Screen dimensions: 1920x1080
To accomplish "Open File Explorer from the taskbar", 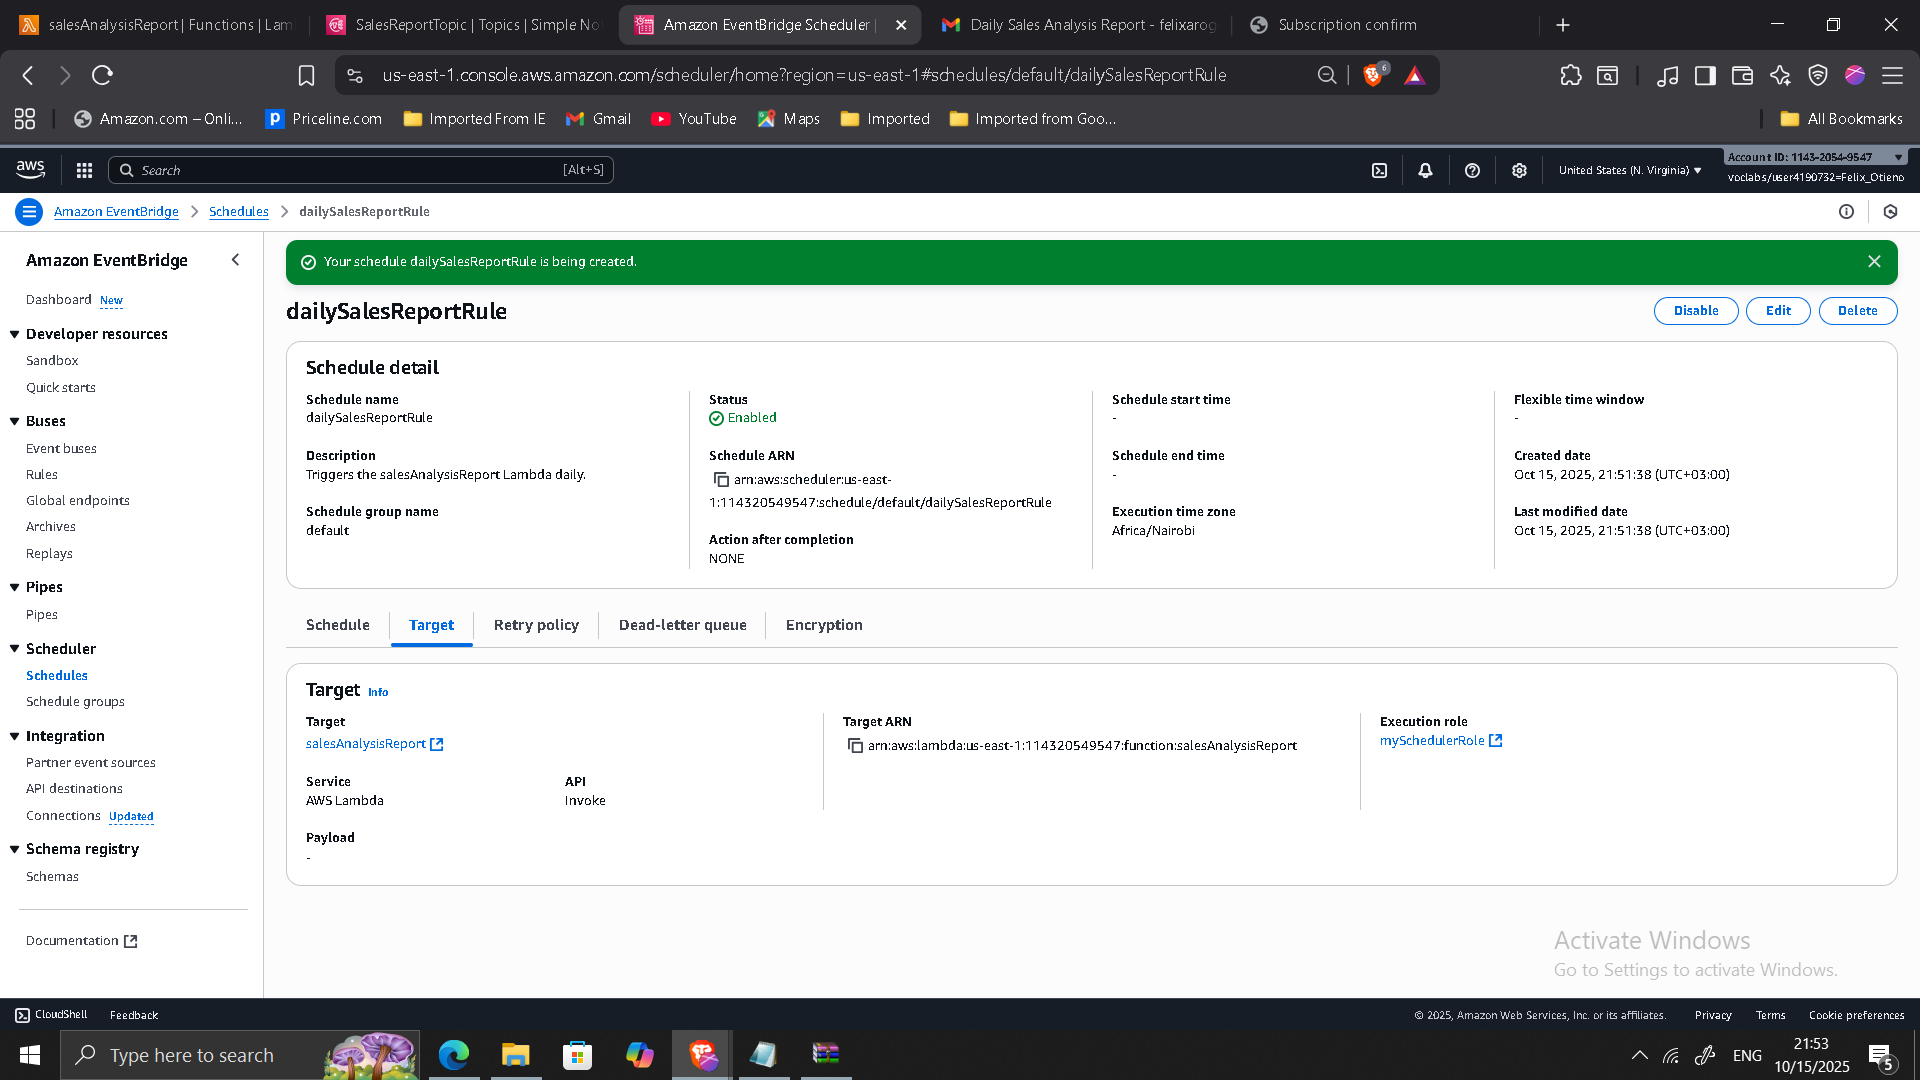I will coord(516,1055).
